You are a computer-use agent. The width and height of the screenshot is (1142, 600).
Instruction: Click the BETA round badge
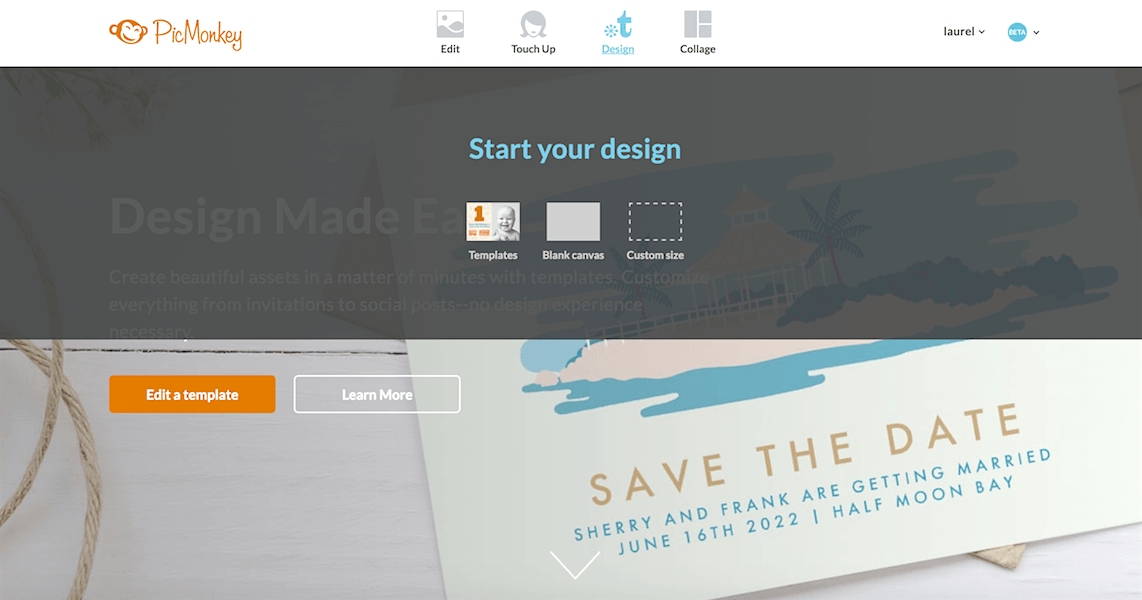pos(1017,32)
